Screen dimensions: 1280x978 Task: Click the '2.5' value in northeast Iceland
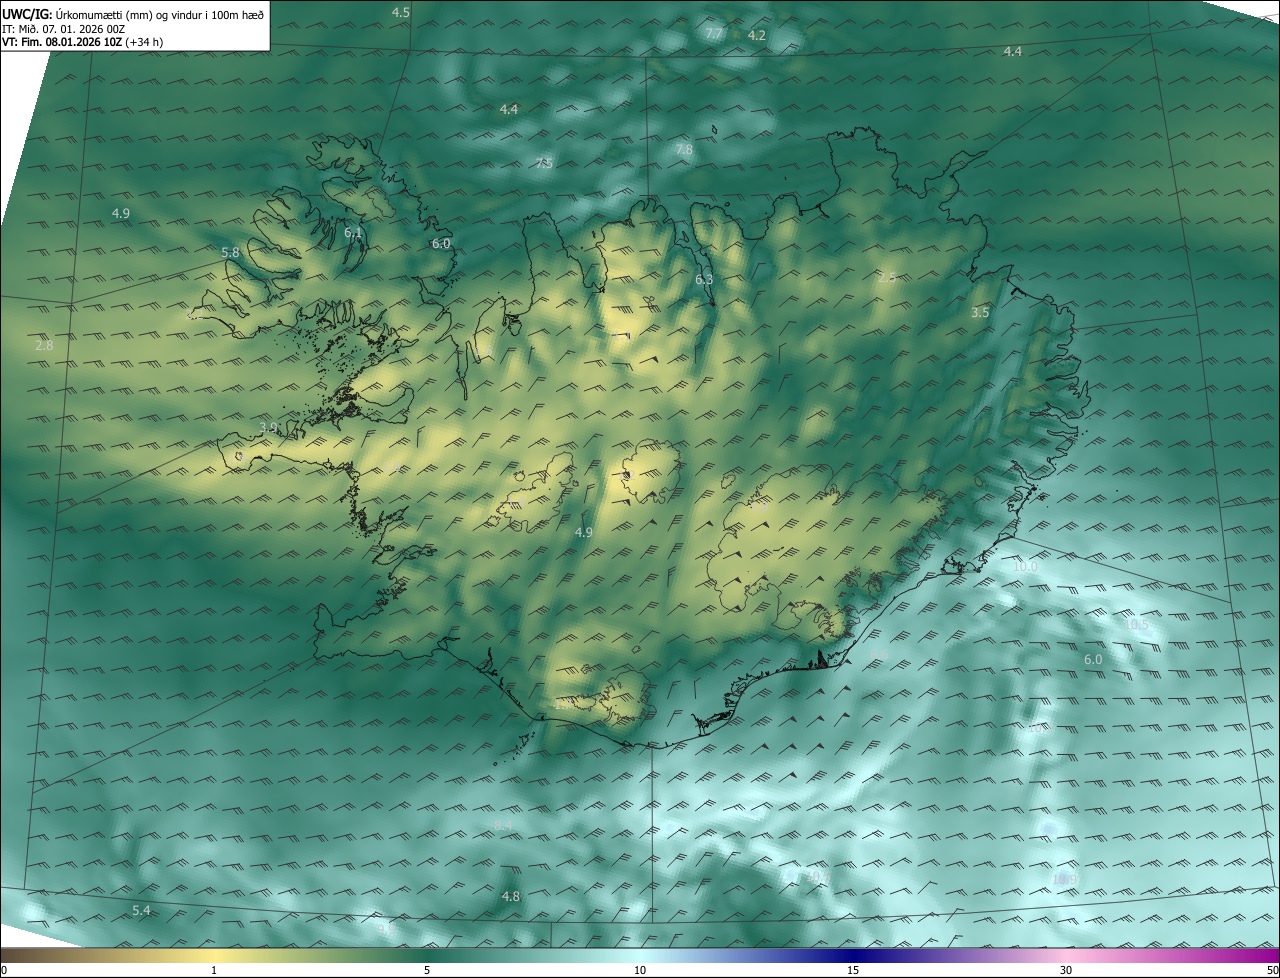point(887,277)
